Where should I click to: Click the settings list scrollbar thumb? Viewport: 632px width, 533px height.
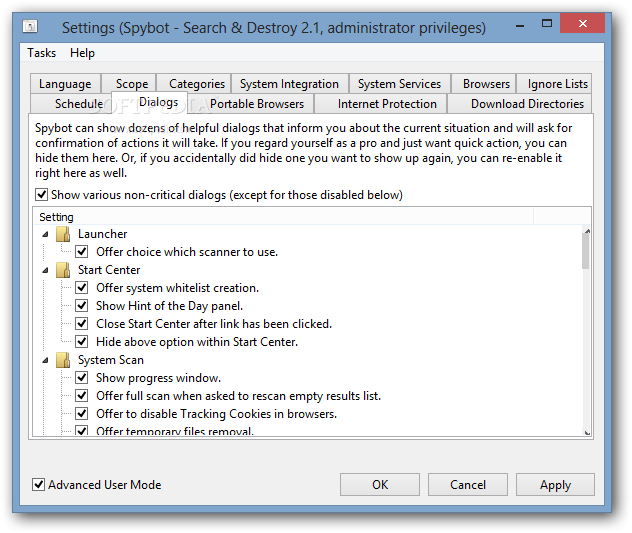pyautogui.click(x=586, y=250)
